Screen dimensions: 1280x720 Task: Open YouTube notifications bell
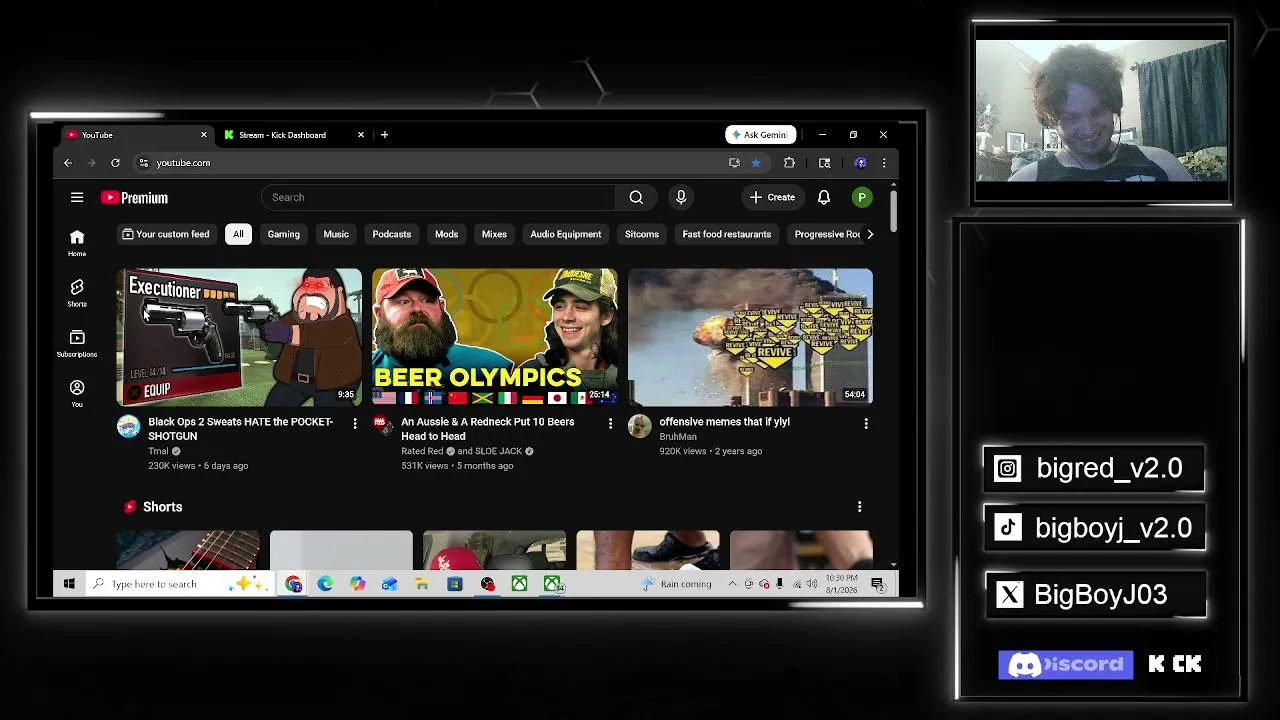coord(824,197)
